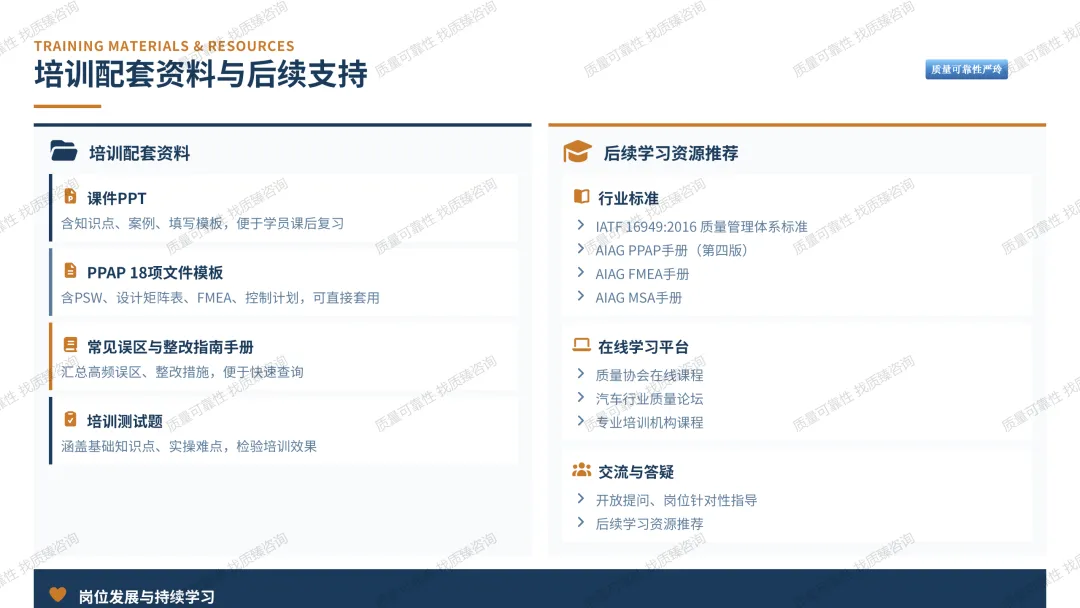Click the IATF 16949:2016 质量管理体系标准 entry
The width and height of the screenshot is (1080, 608).
pyautogui.click(x=701, y=227)
